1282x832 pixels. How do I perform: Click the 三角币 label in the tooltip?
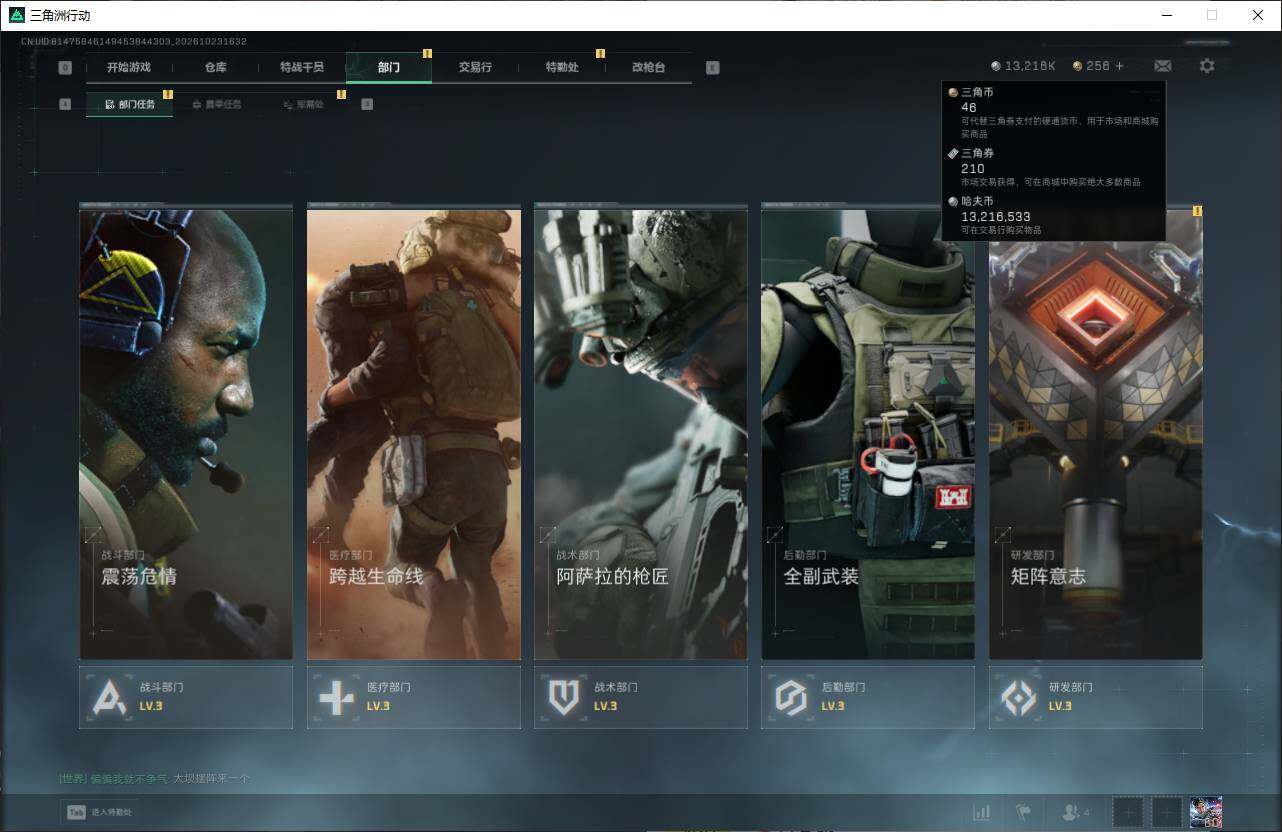977,92
